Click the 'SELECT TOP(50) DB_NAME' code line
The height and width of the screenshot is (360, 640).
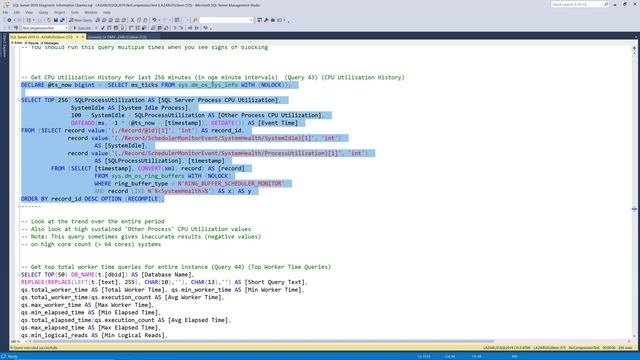click(108, 275)
